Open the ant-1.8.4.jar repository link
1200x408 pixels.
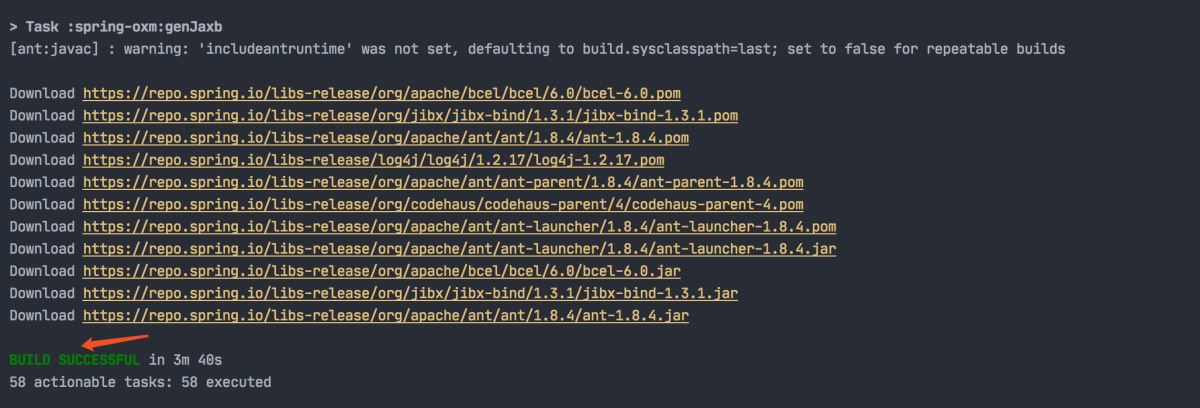point(386,316)
